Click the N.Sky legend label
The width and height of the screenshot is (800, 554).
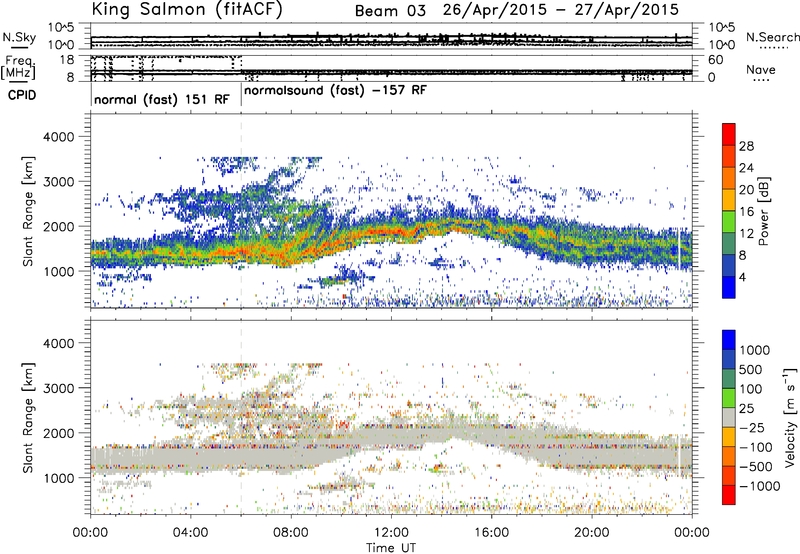point(19,37)
